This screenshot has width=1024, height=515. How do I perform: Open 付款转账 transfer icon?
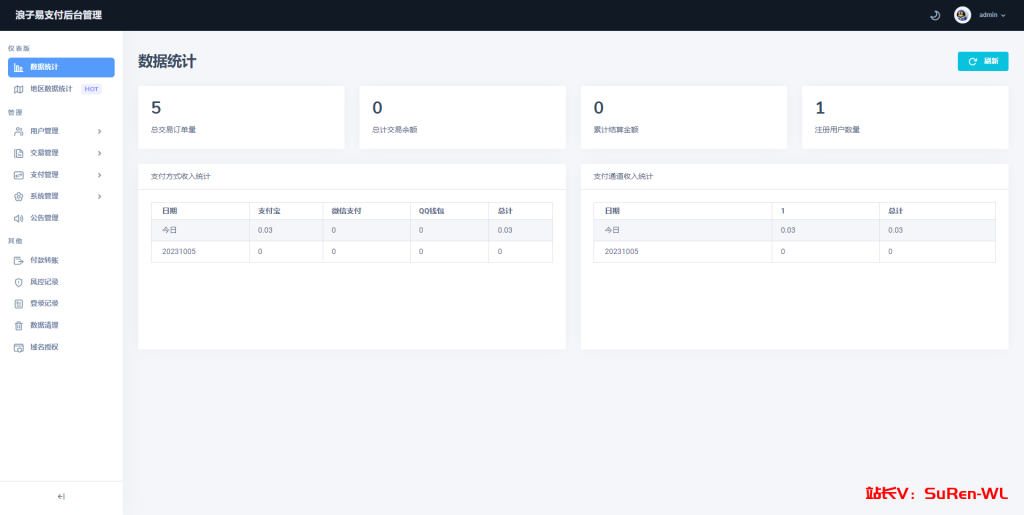19,260
